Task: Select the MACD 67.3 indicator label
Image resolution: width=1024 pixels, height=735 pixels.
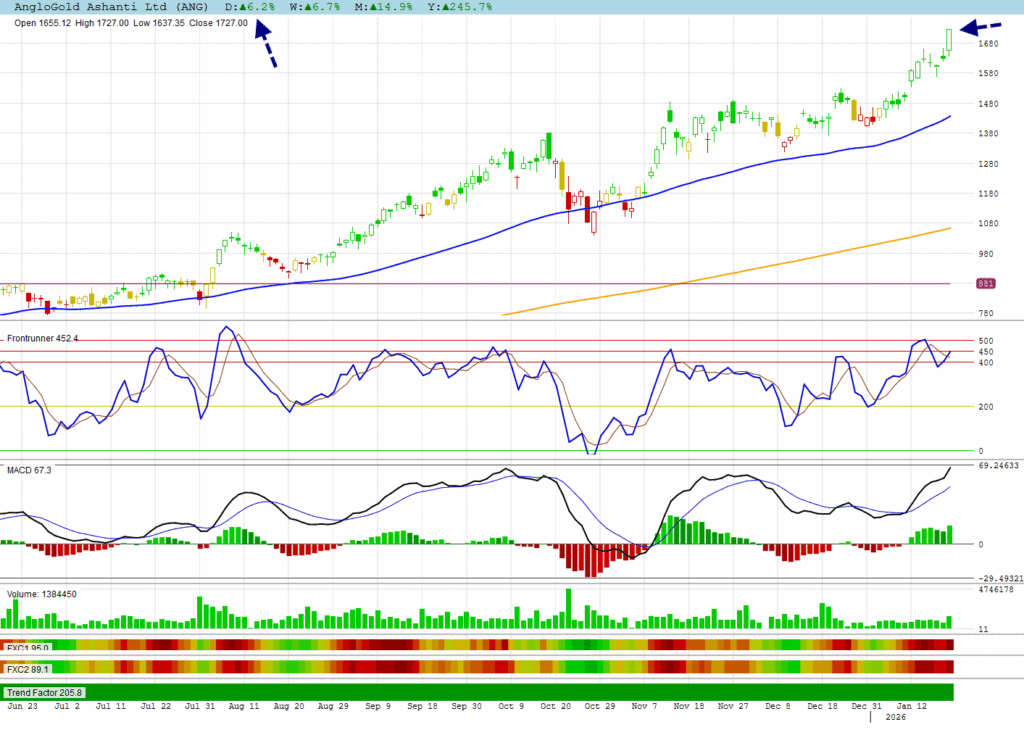Action: (x=28, y=468)
